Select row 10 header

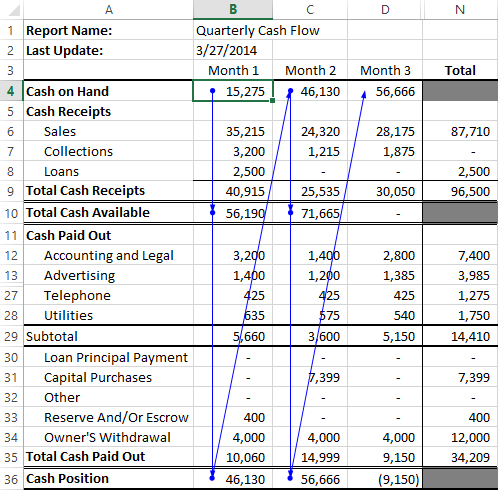[11, 213]
